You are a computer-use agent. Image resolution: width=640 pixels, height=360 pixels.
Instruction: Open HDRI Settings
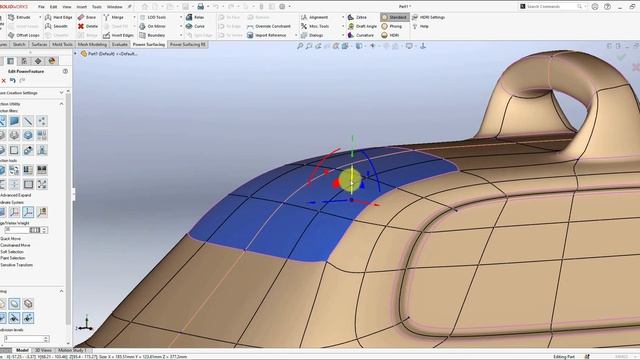click(x=429, y=17)
